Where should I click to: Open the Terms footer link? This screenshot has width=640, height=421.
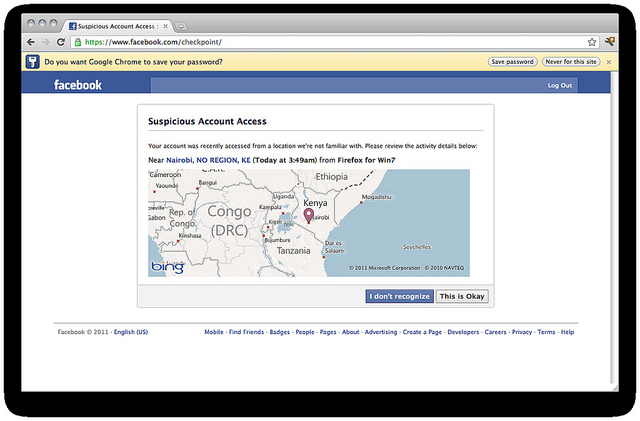pyautogui.click(x=546, y=332)
